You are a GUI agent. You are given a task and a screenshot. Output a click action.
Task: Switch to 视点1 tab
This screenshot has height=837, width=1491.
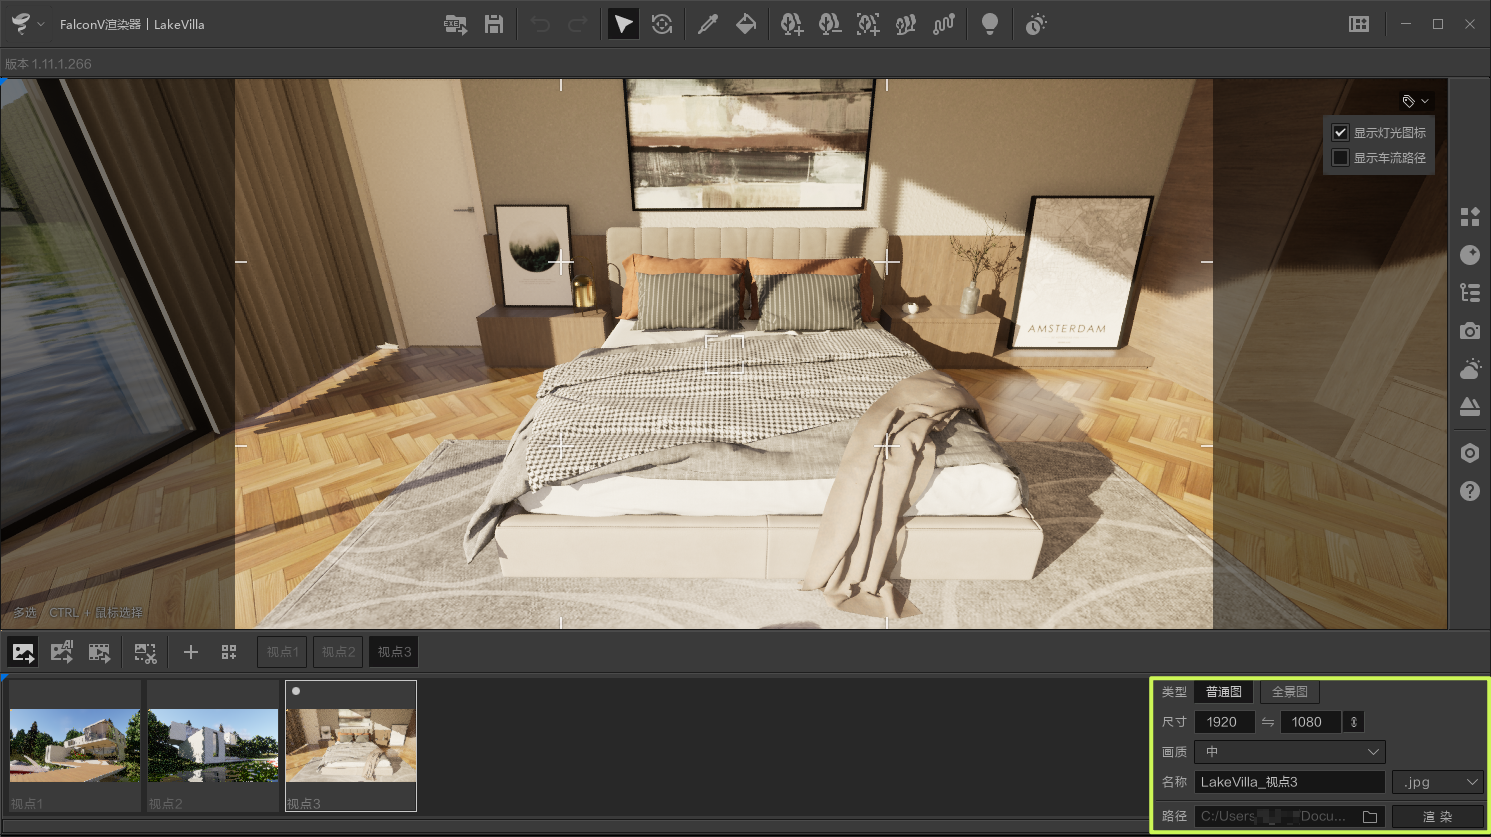pos(283,652)
